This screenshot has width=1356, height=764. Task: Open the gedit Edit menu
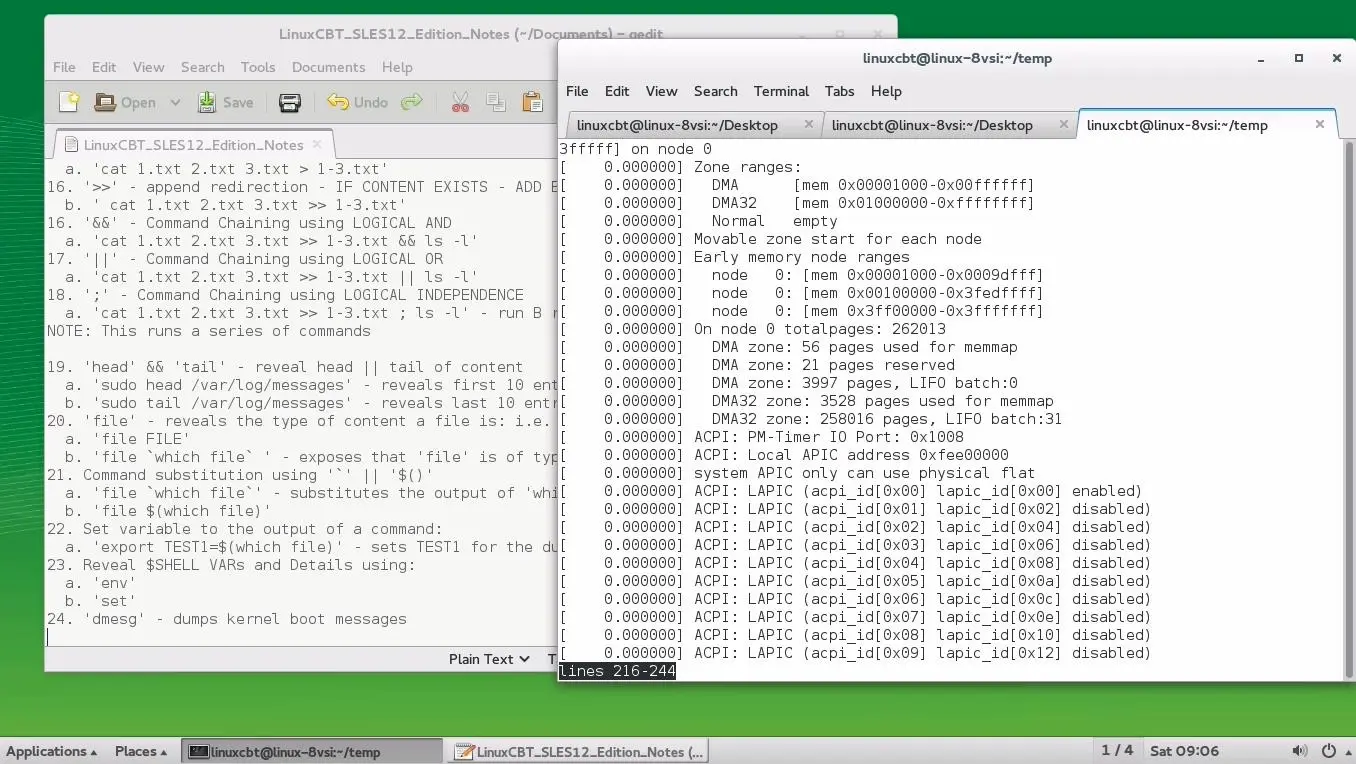coord(104,67)
